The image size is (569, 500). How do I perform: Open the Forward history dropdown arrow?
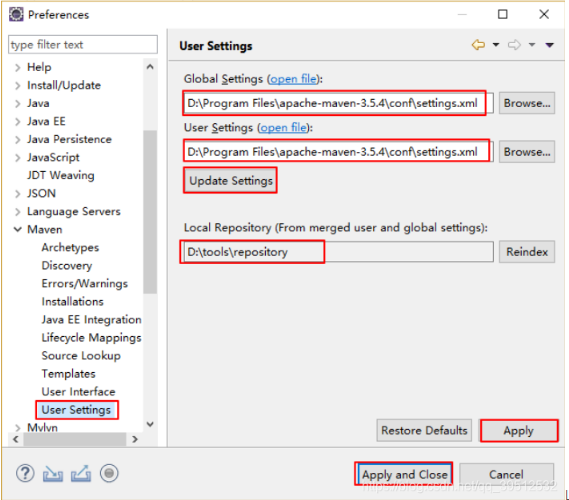pyautogui.click(x=532, y=45)
